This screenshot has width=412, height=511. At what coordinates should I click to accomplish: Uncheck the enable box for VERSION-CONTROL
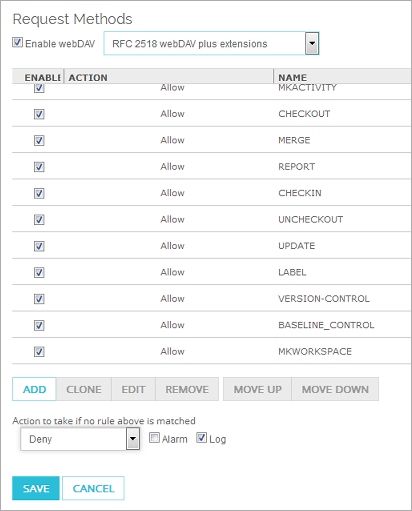click(39, 299)
